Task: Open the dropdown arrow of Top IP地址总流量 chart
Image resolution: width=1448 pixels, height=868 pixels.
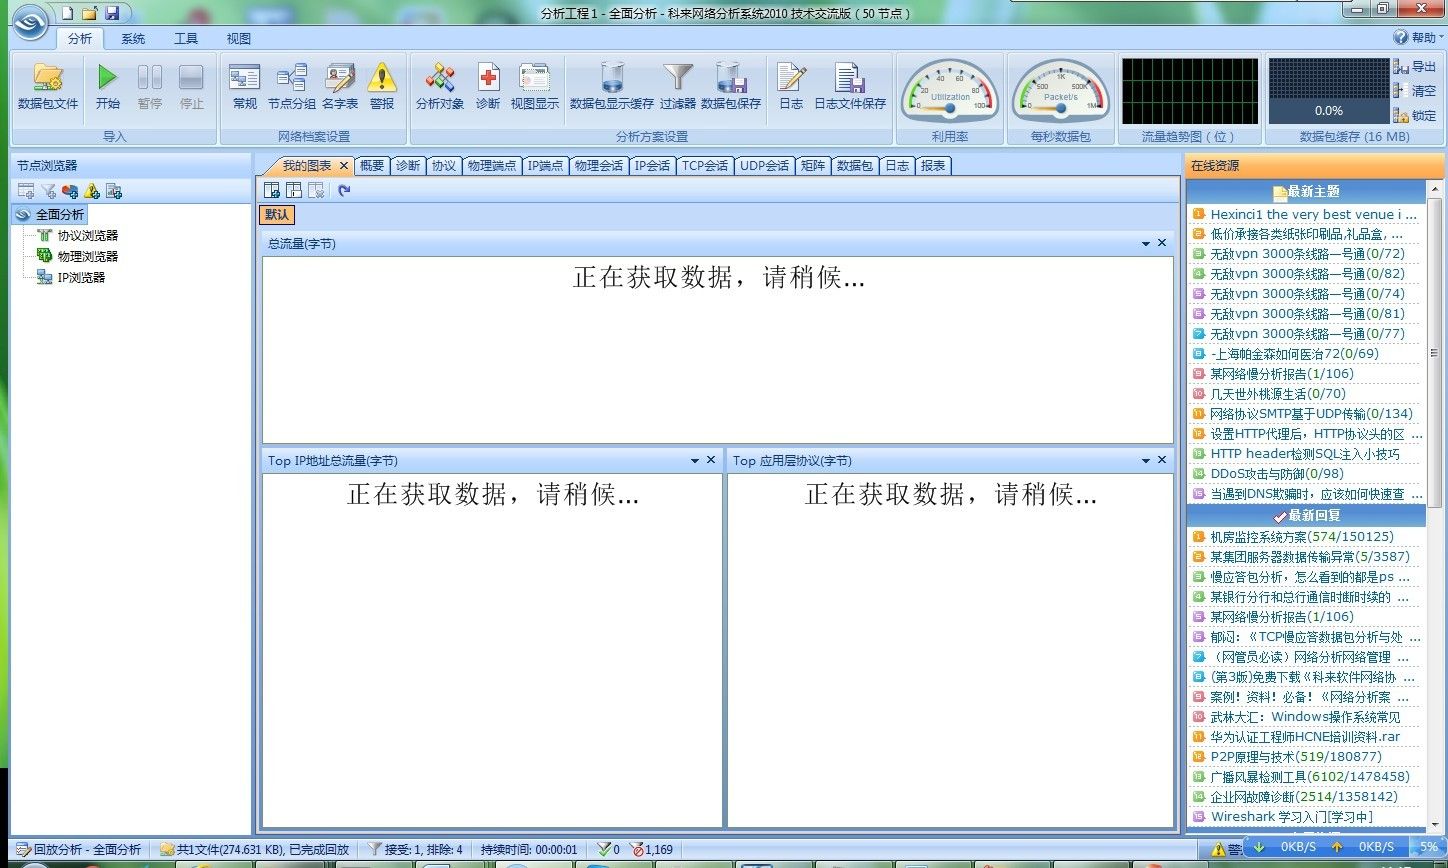Action: pos(695,460)
